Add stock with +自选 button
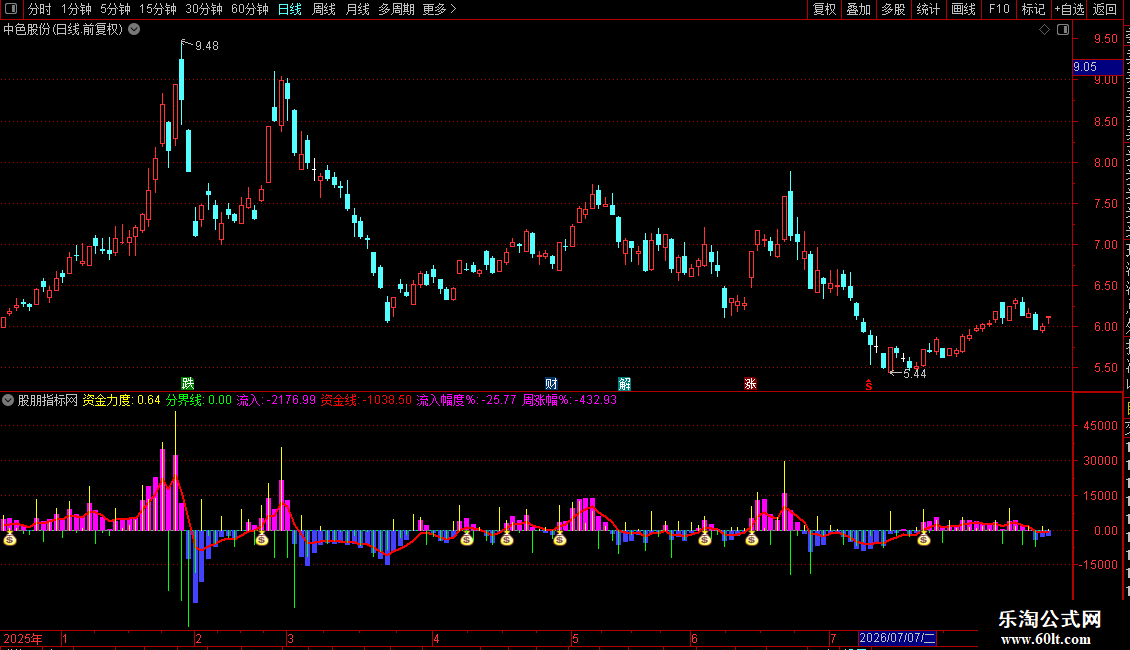Image resolution: width=1130 pixels, height=650 pixels. [x=1069, y=9]
